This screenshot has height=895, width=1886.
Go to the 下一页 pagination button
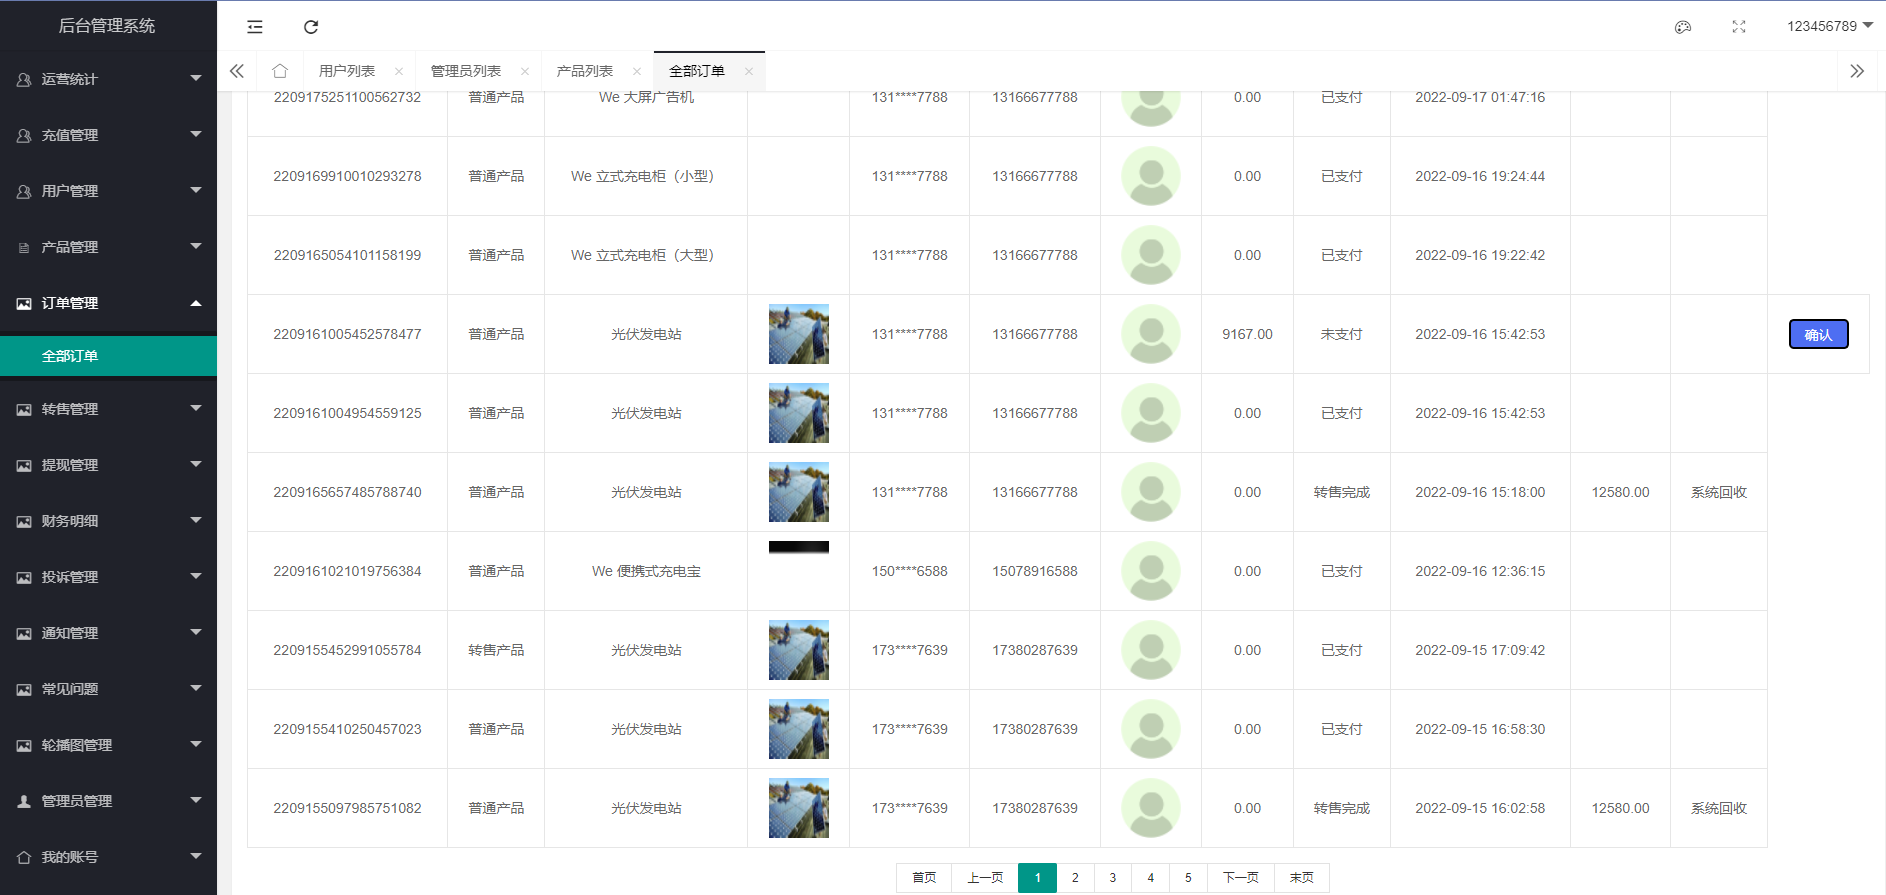coord(1240,877)
